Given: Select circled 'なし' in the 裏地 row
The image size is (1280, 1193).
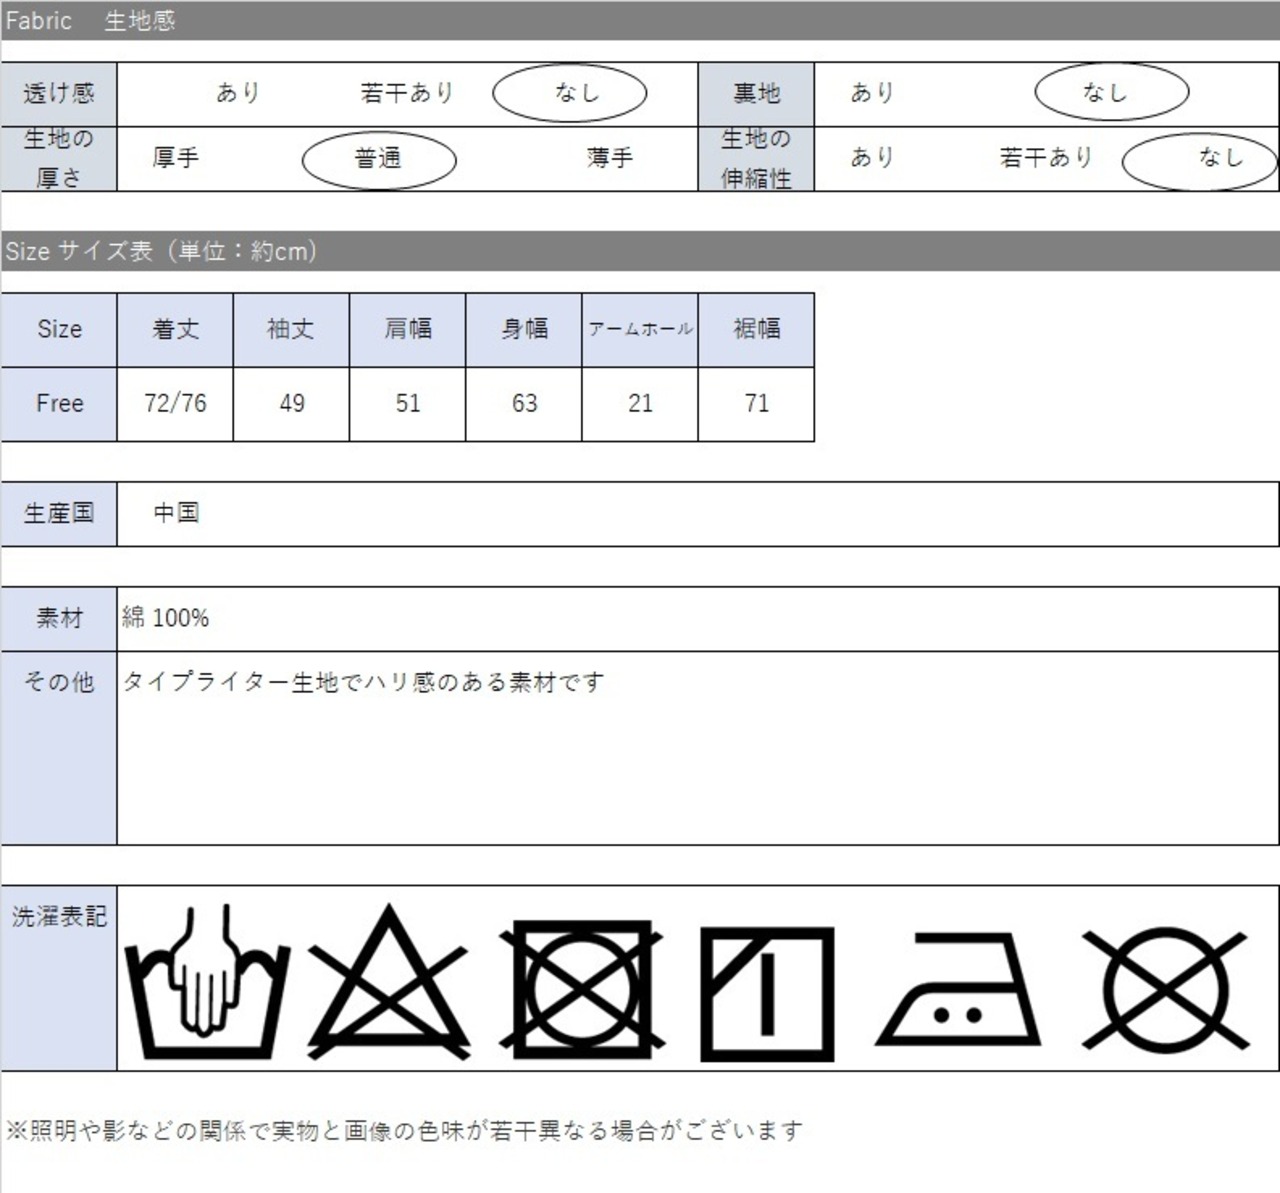Looking at the screenshot, I should tap(1111, 93).
